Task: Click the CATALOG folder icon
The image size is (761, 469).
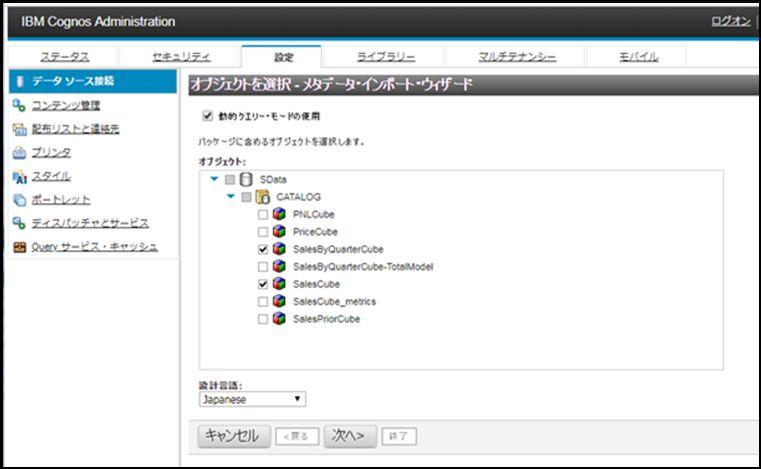Action: point(263,197)
